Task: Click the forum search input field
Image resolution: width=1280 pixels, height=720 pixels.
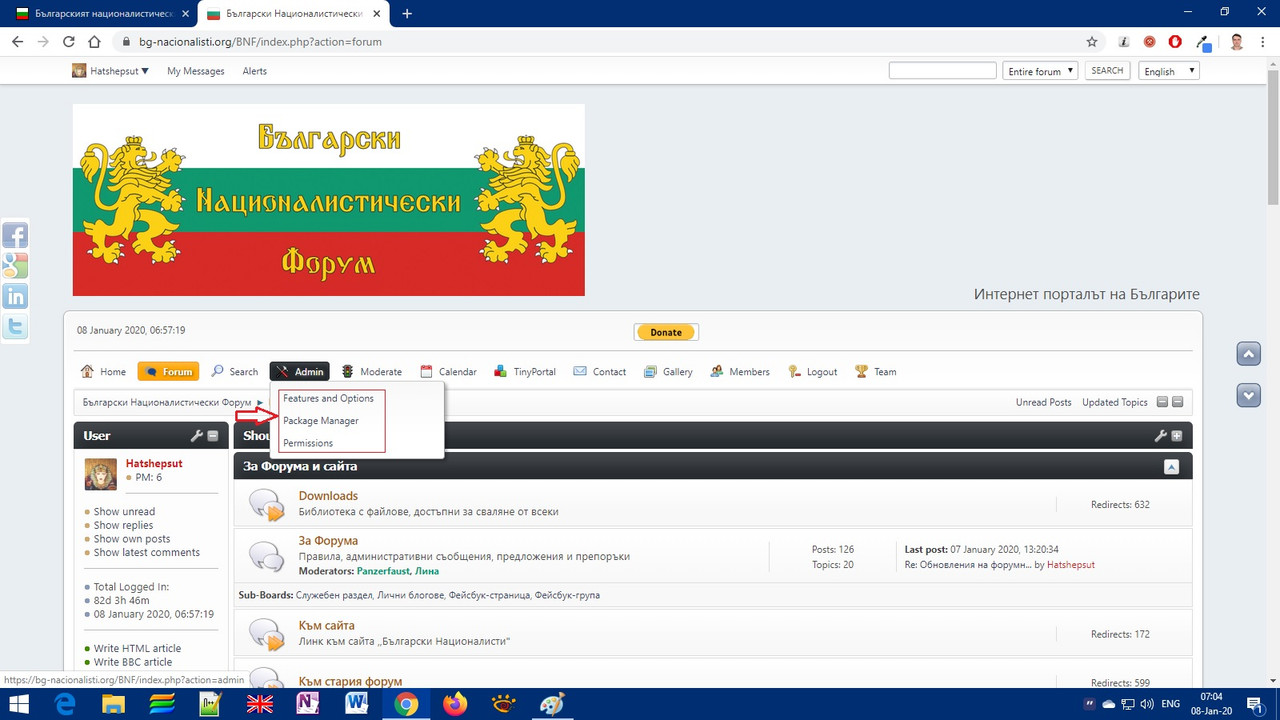Action: click(x=943, y=71)
